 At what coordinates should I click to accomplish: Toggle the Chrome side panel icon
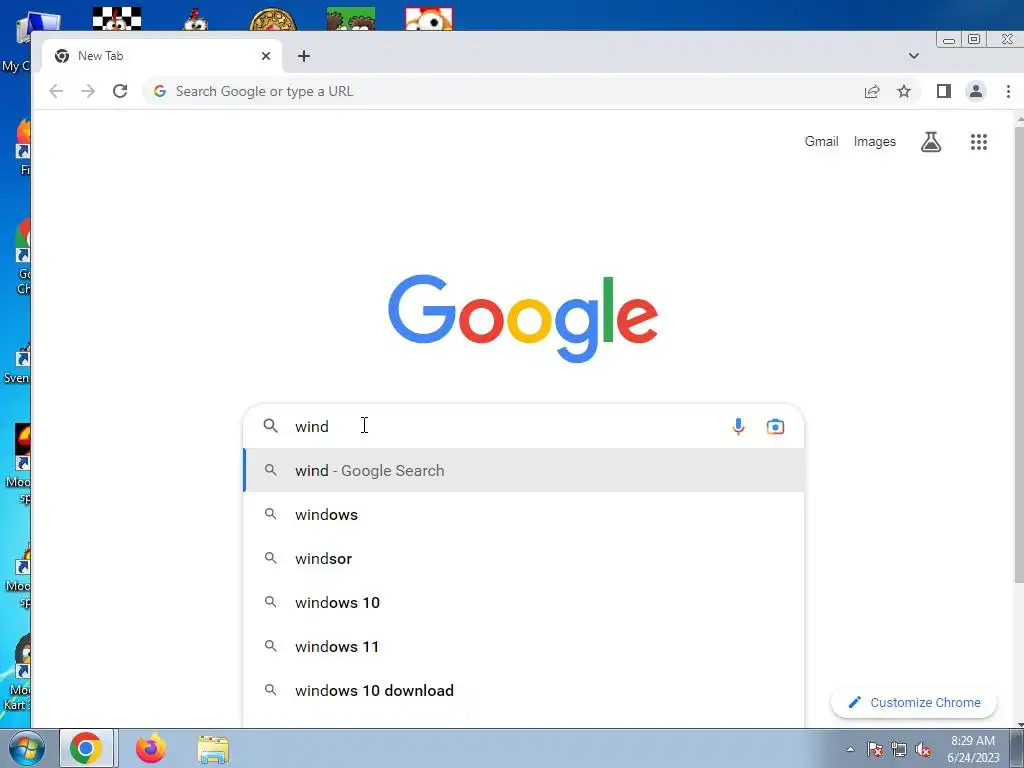tap(944, 91)
